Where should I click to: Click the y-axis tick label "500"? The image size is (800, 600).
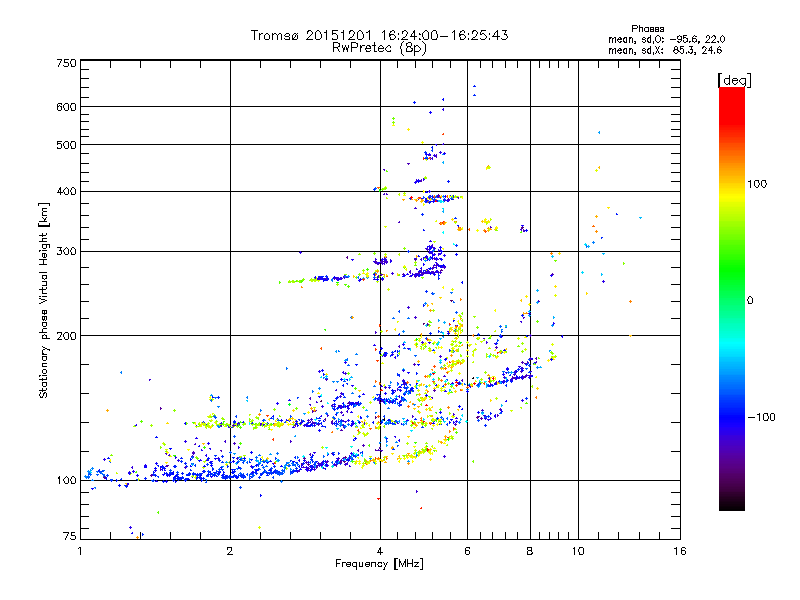pyautogui.click(x=67, y=145)
